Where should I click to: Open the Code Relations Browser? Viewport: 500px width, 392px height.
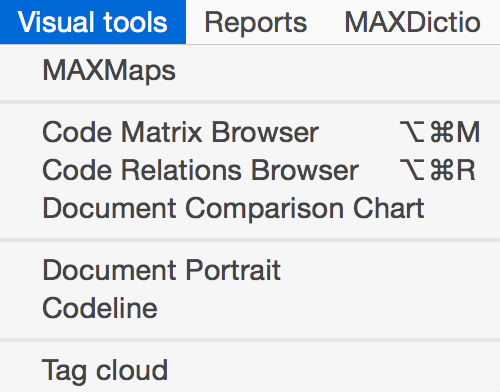click(250, 170)
